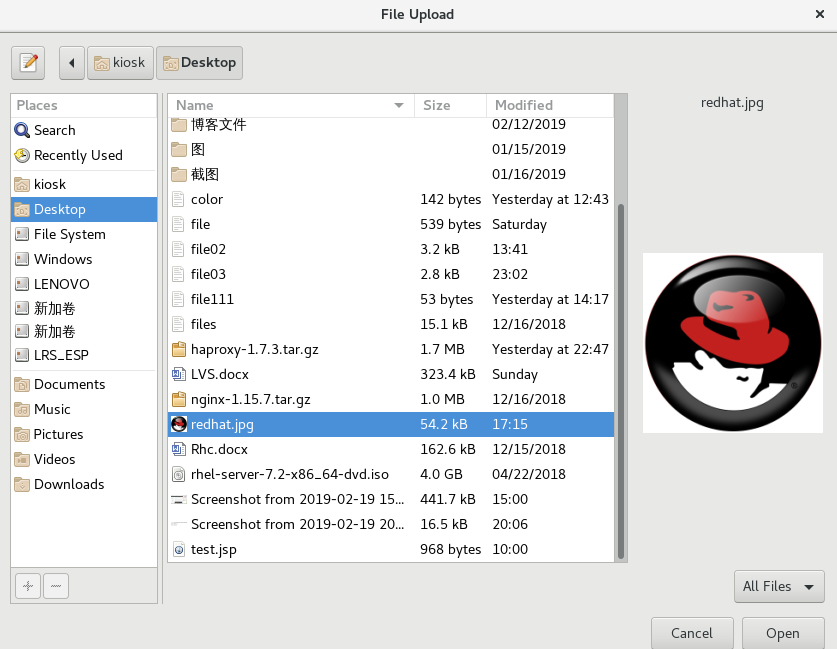Select the color file

391,200
